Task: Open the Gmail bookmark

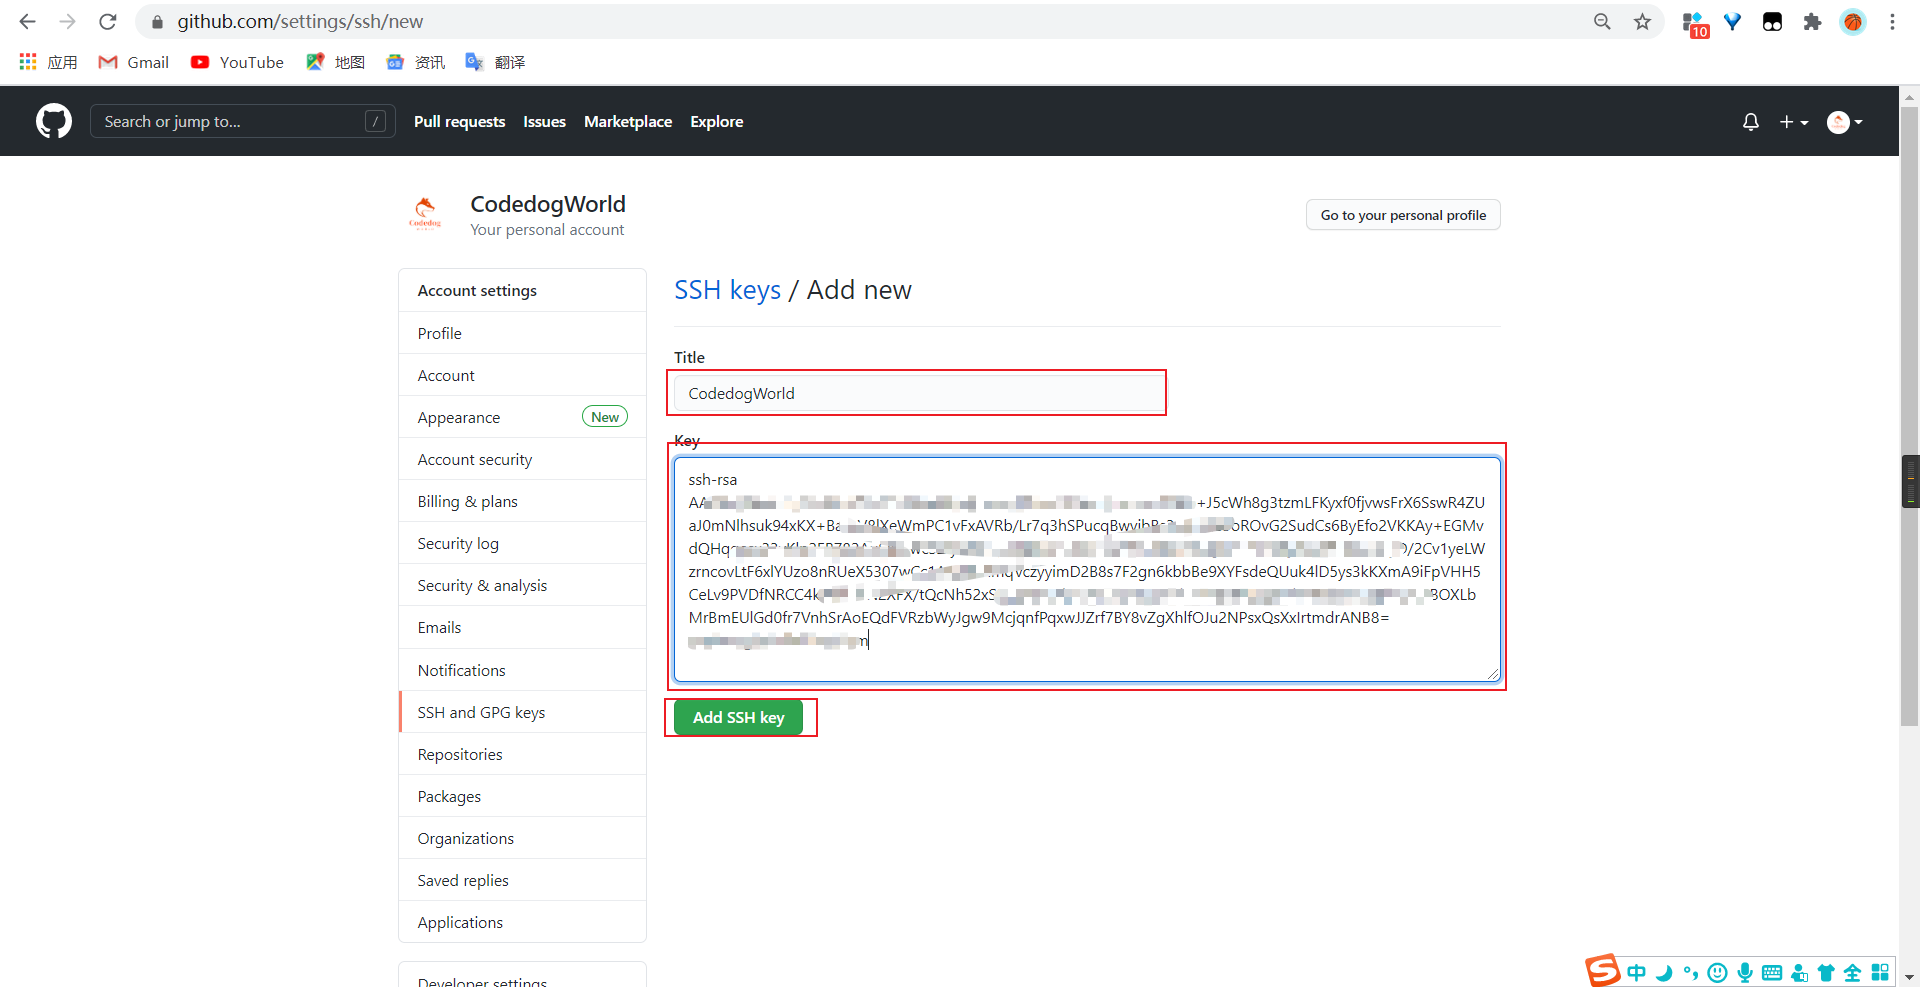Action: pyautogui.click(x=134, y=62)
